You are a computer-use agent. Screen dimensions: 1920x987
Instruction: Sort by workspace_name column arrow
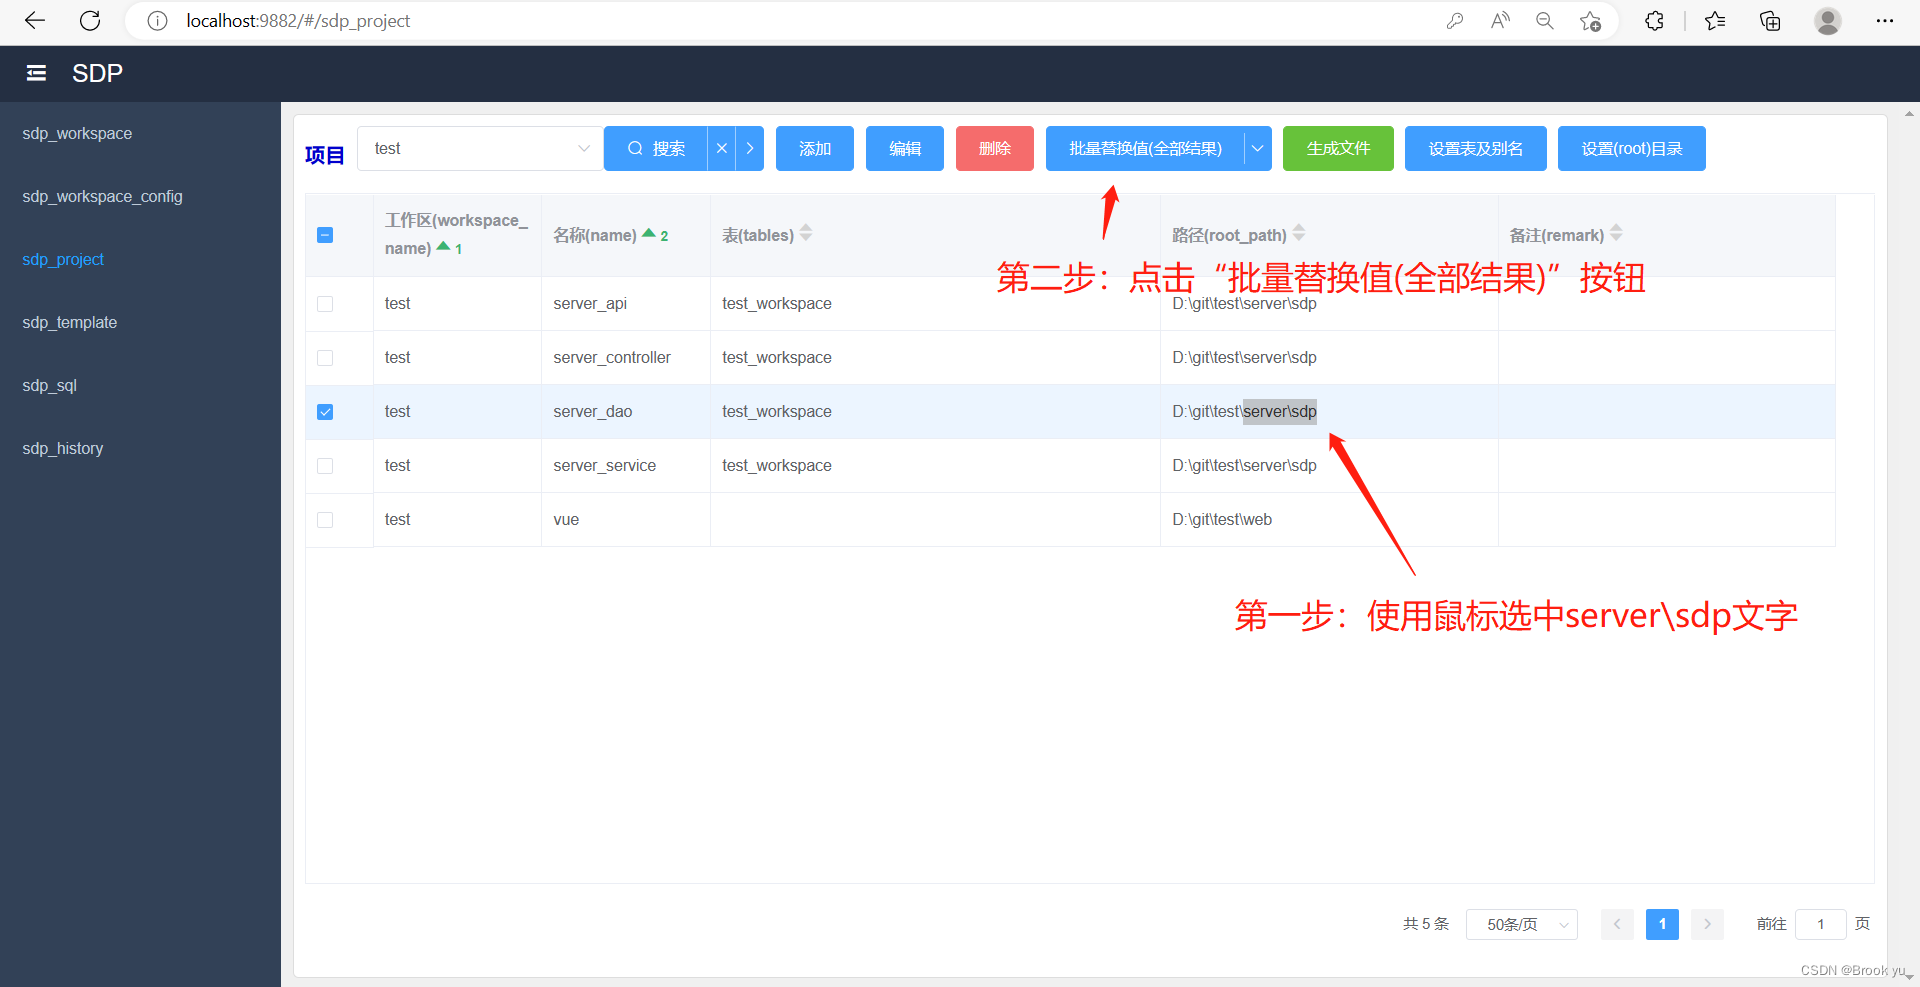443,246
